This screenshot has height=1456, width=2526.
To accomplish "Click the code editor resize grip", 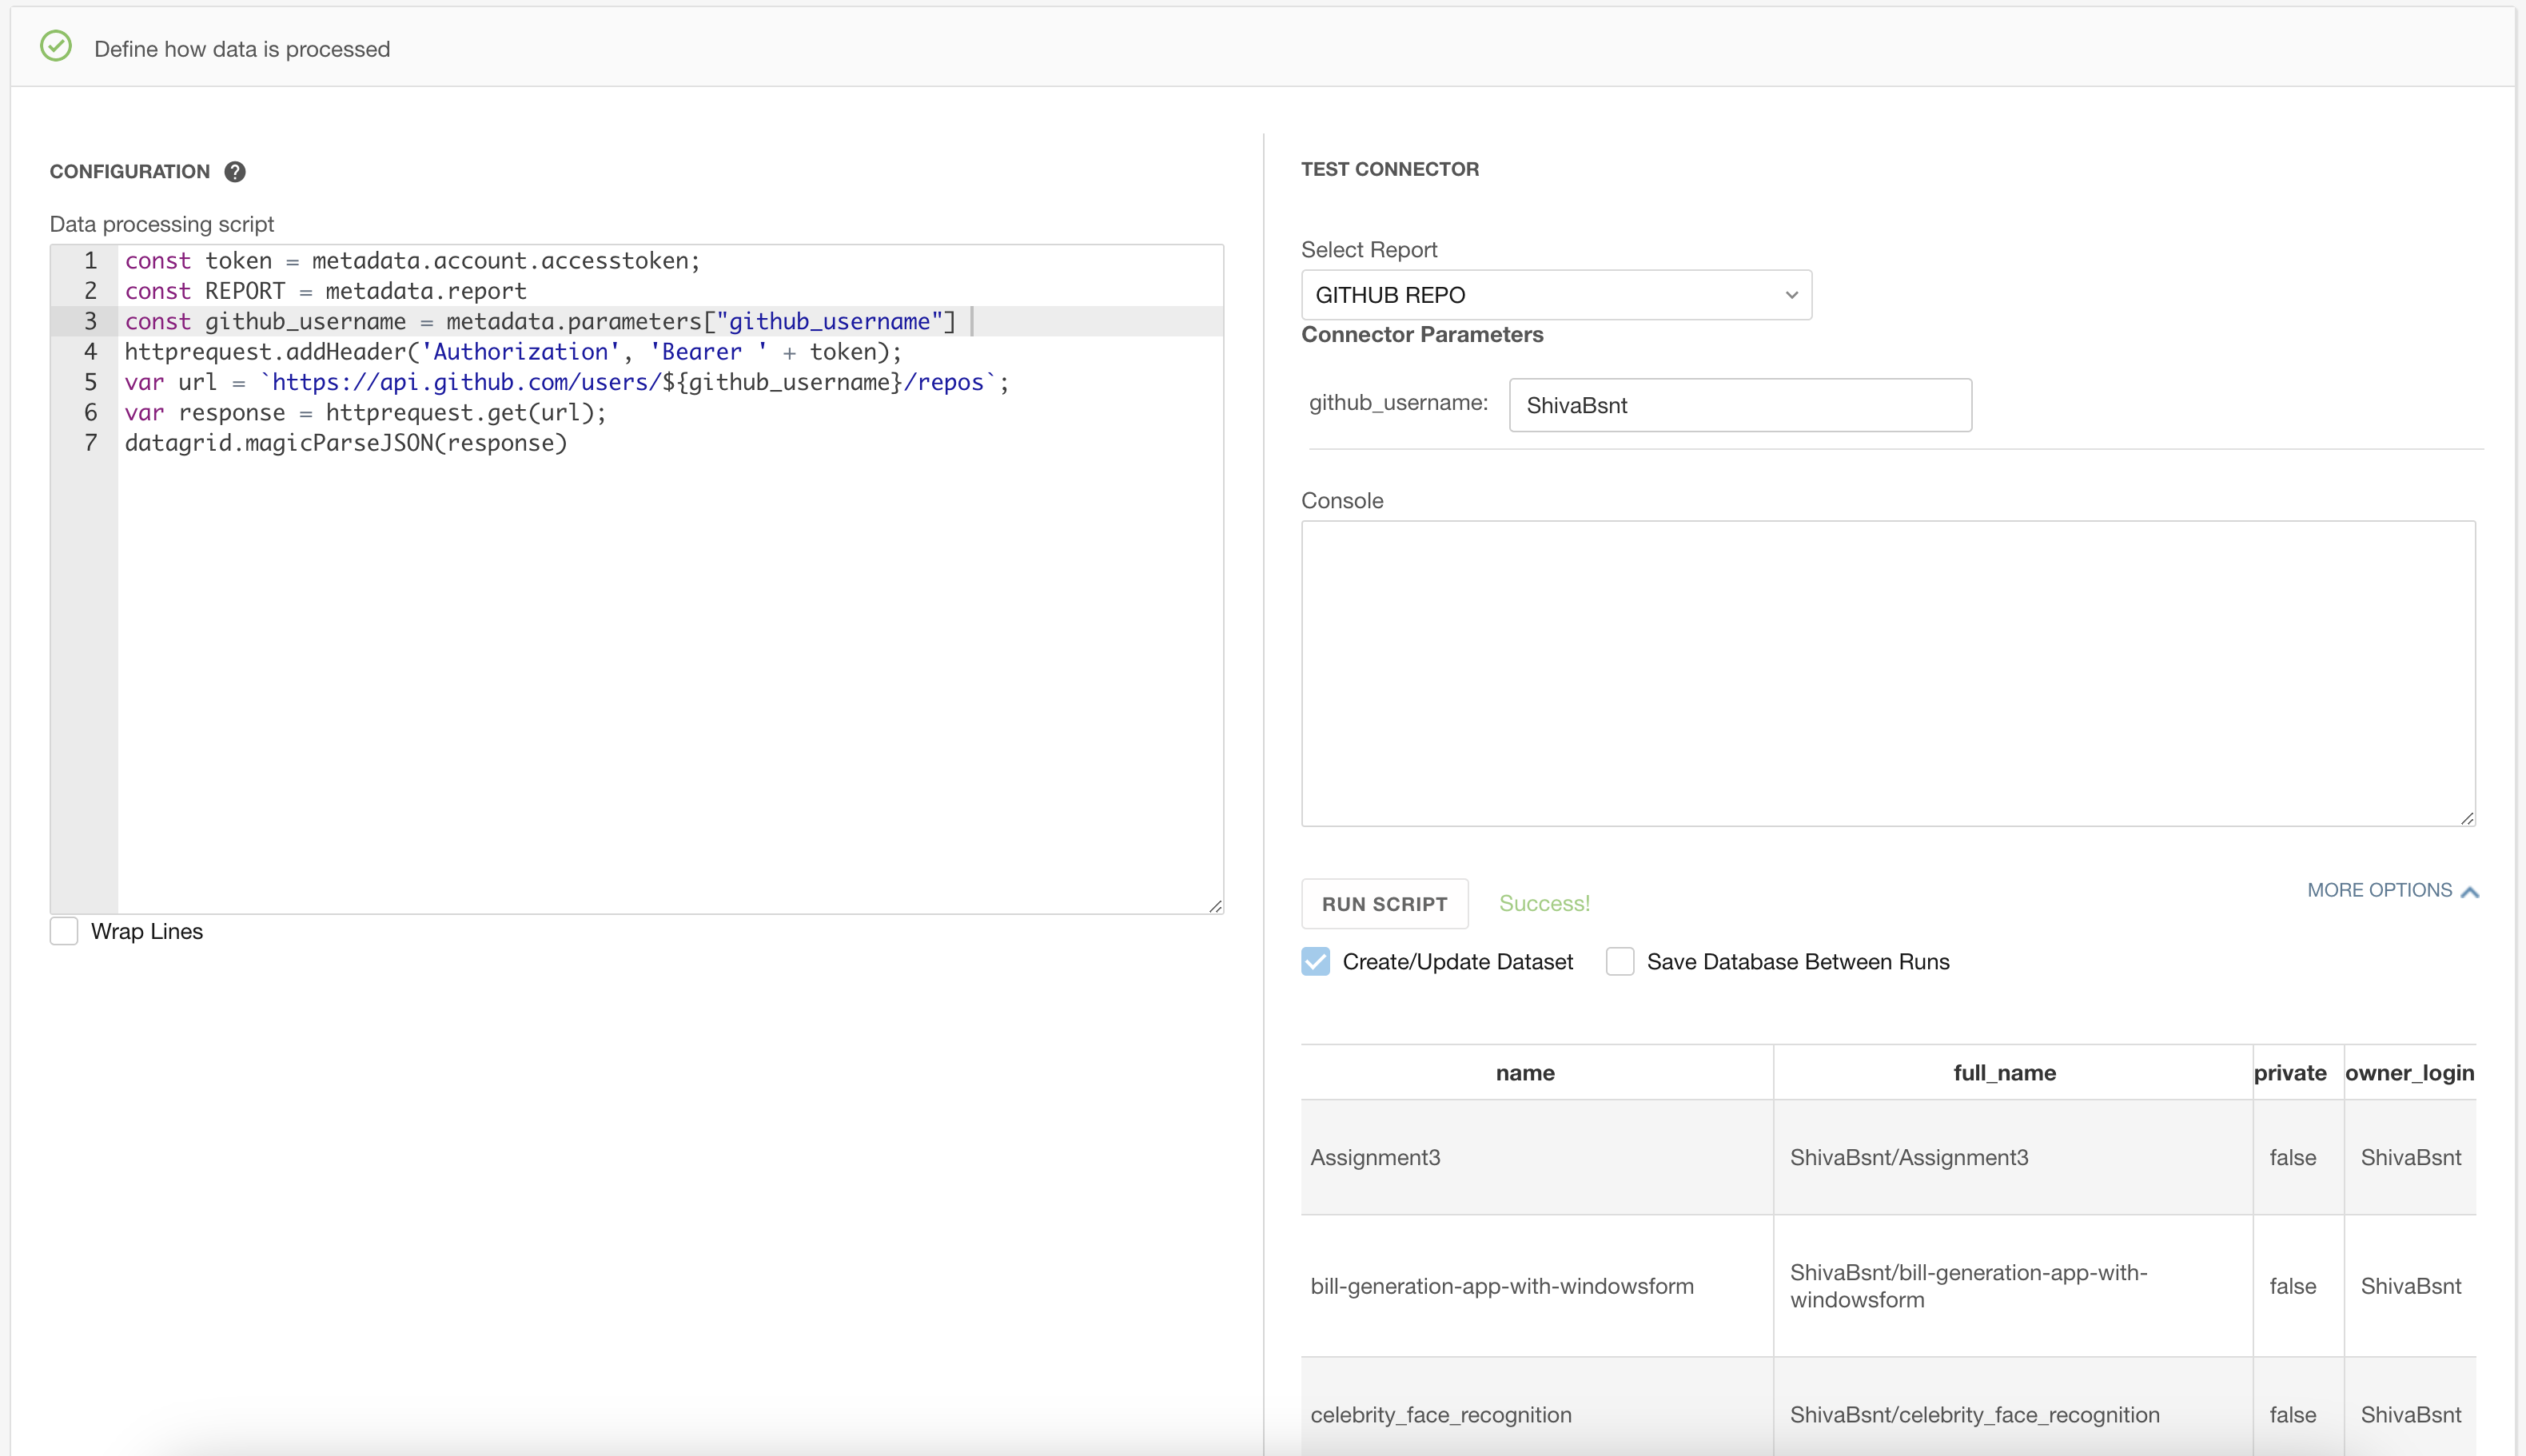I will tap(1215, 905).
